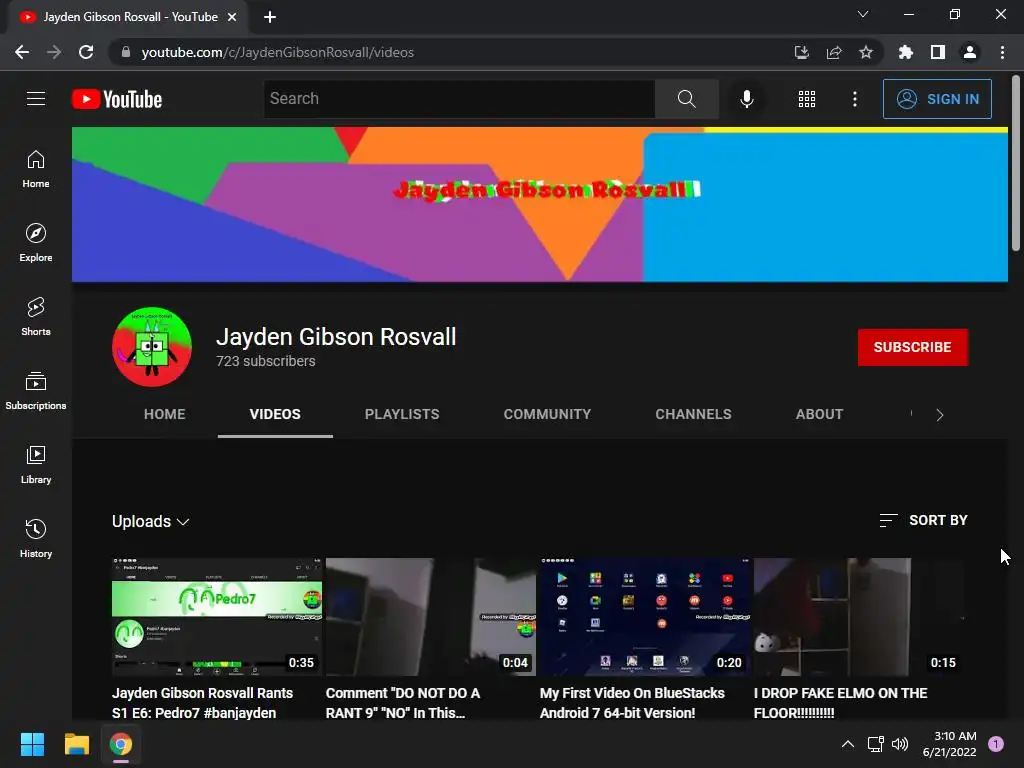Click the channel avatar picture

coord(152,347)
